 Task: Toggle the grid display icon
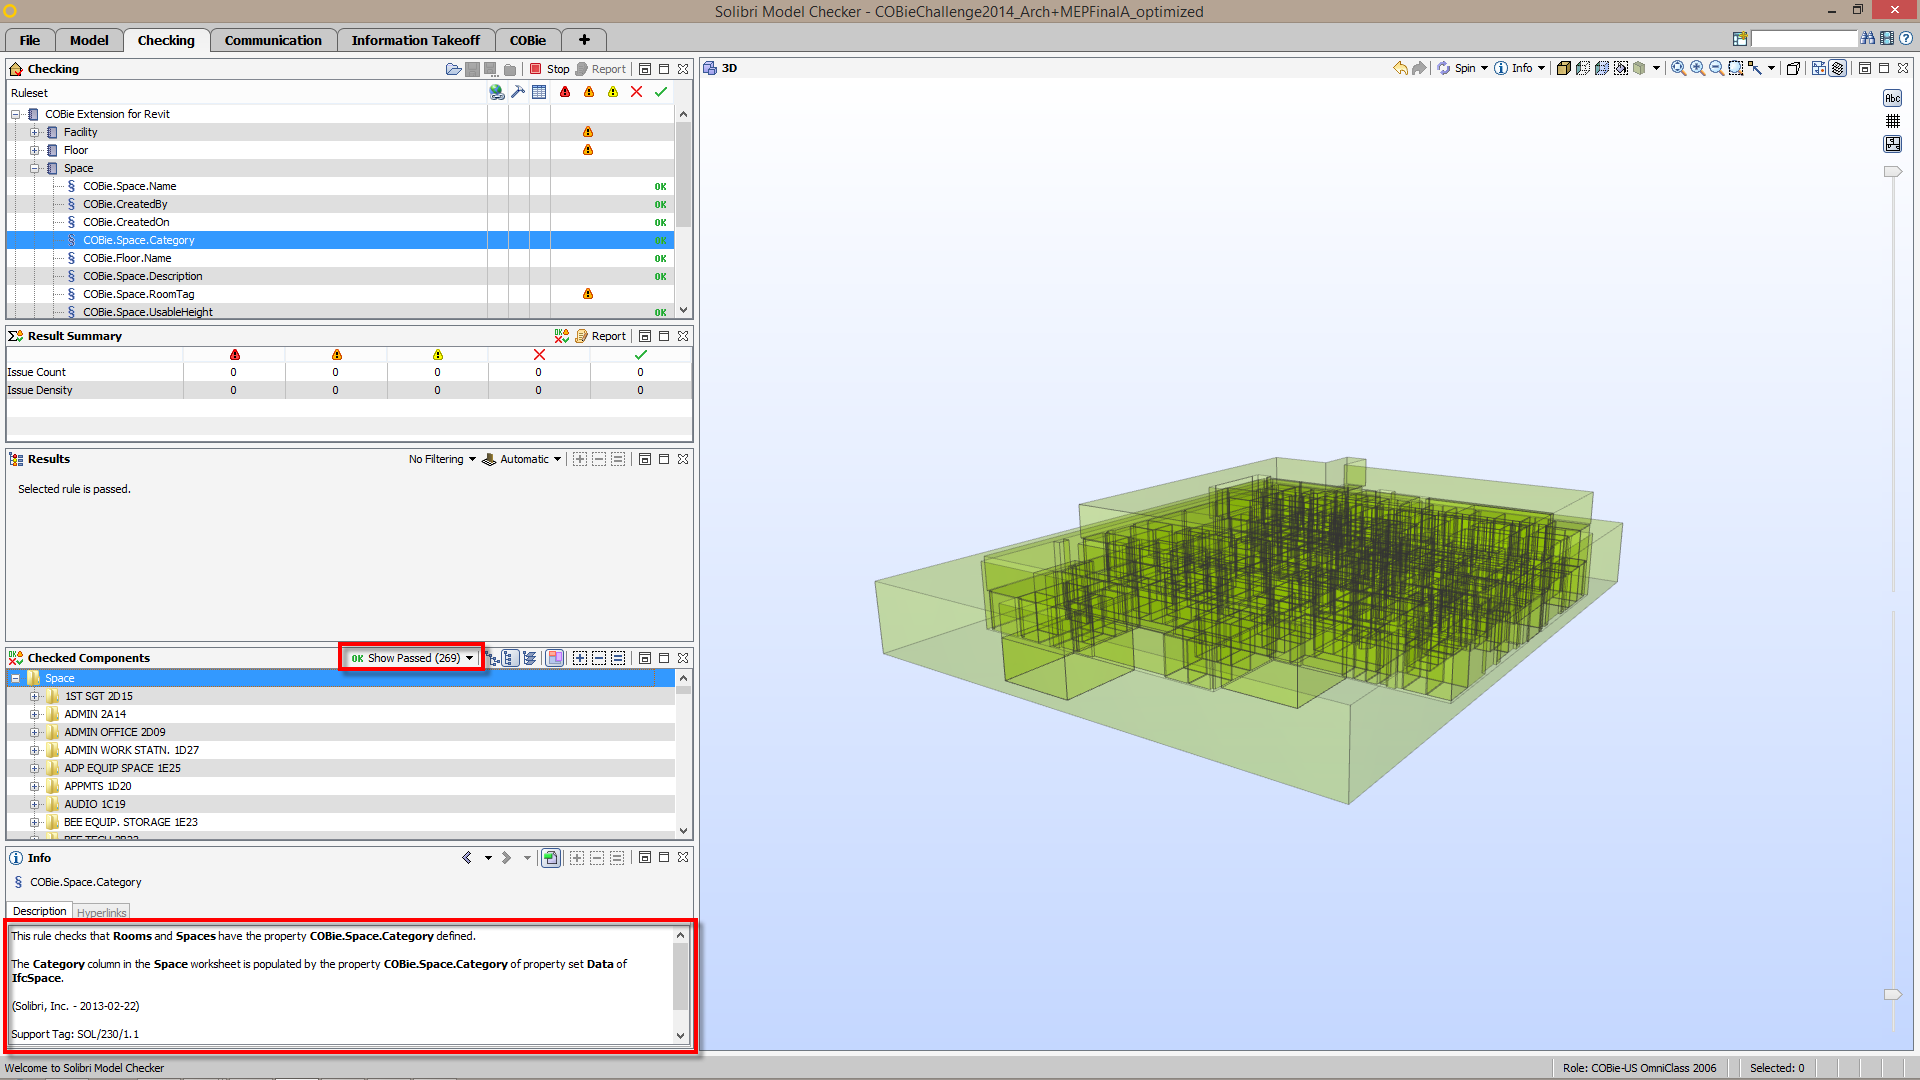[1892, 121]
